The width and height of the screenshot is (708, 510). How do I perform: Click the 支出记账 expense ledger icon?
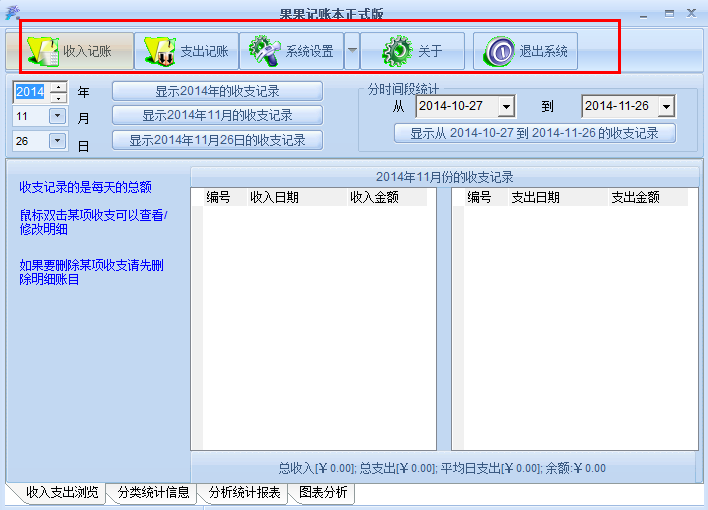160,51
